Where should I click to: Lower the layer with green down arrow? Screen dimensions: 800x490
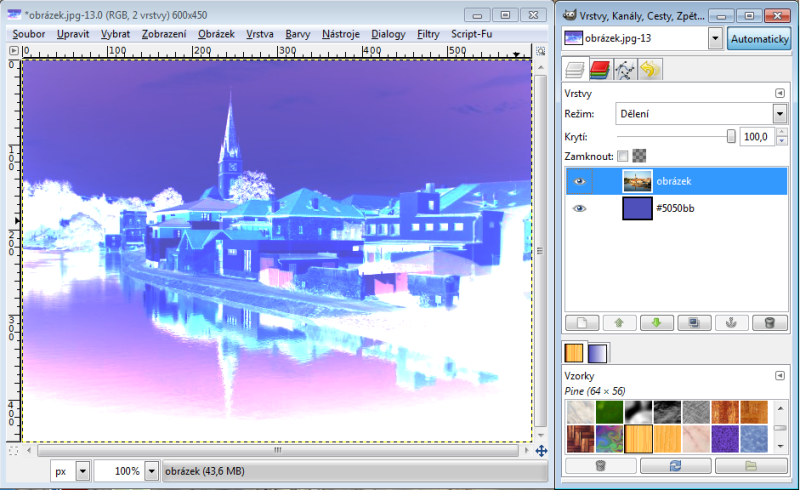[657, 323]
